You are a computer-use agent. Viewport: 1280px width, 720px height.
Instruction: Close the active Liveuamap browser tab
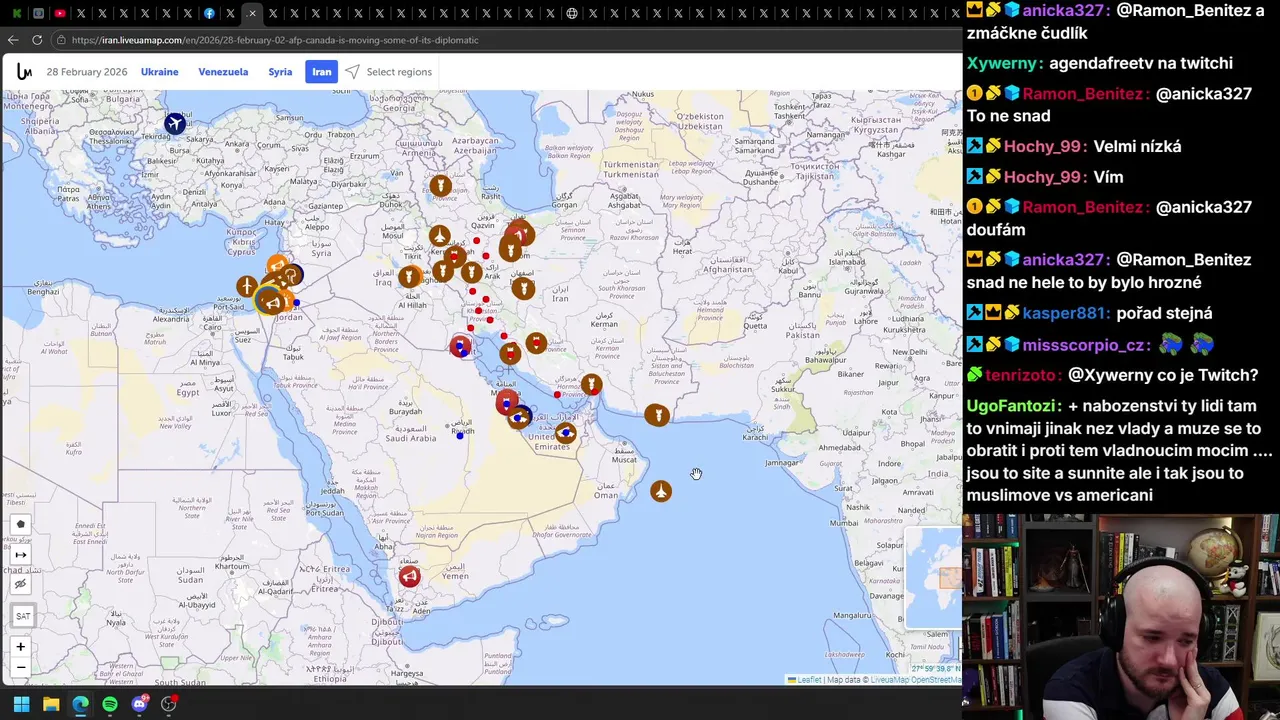[x=252, y=13]
